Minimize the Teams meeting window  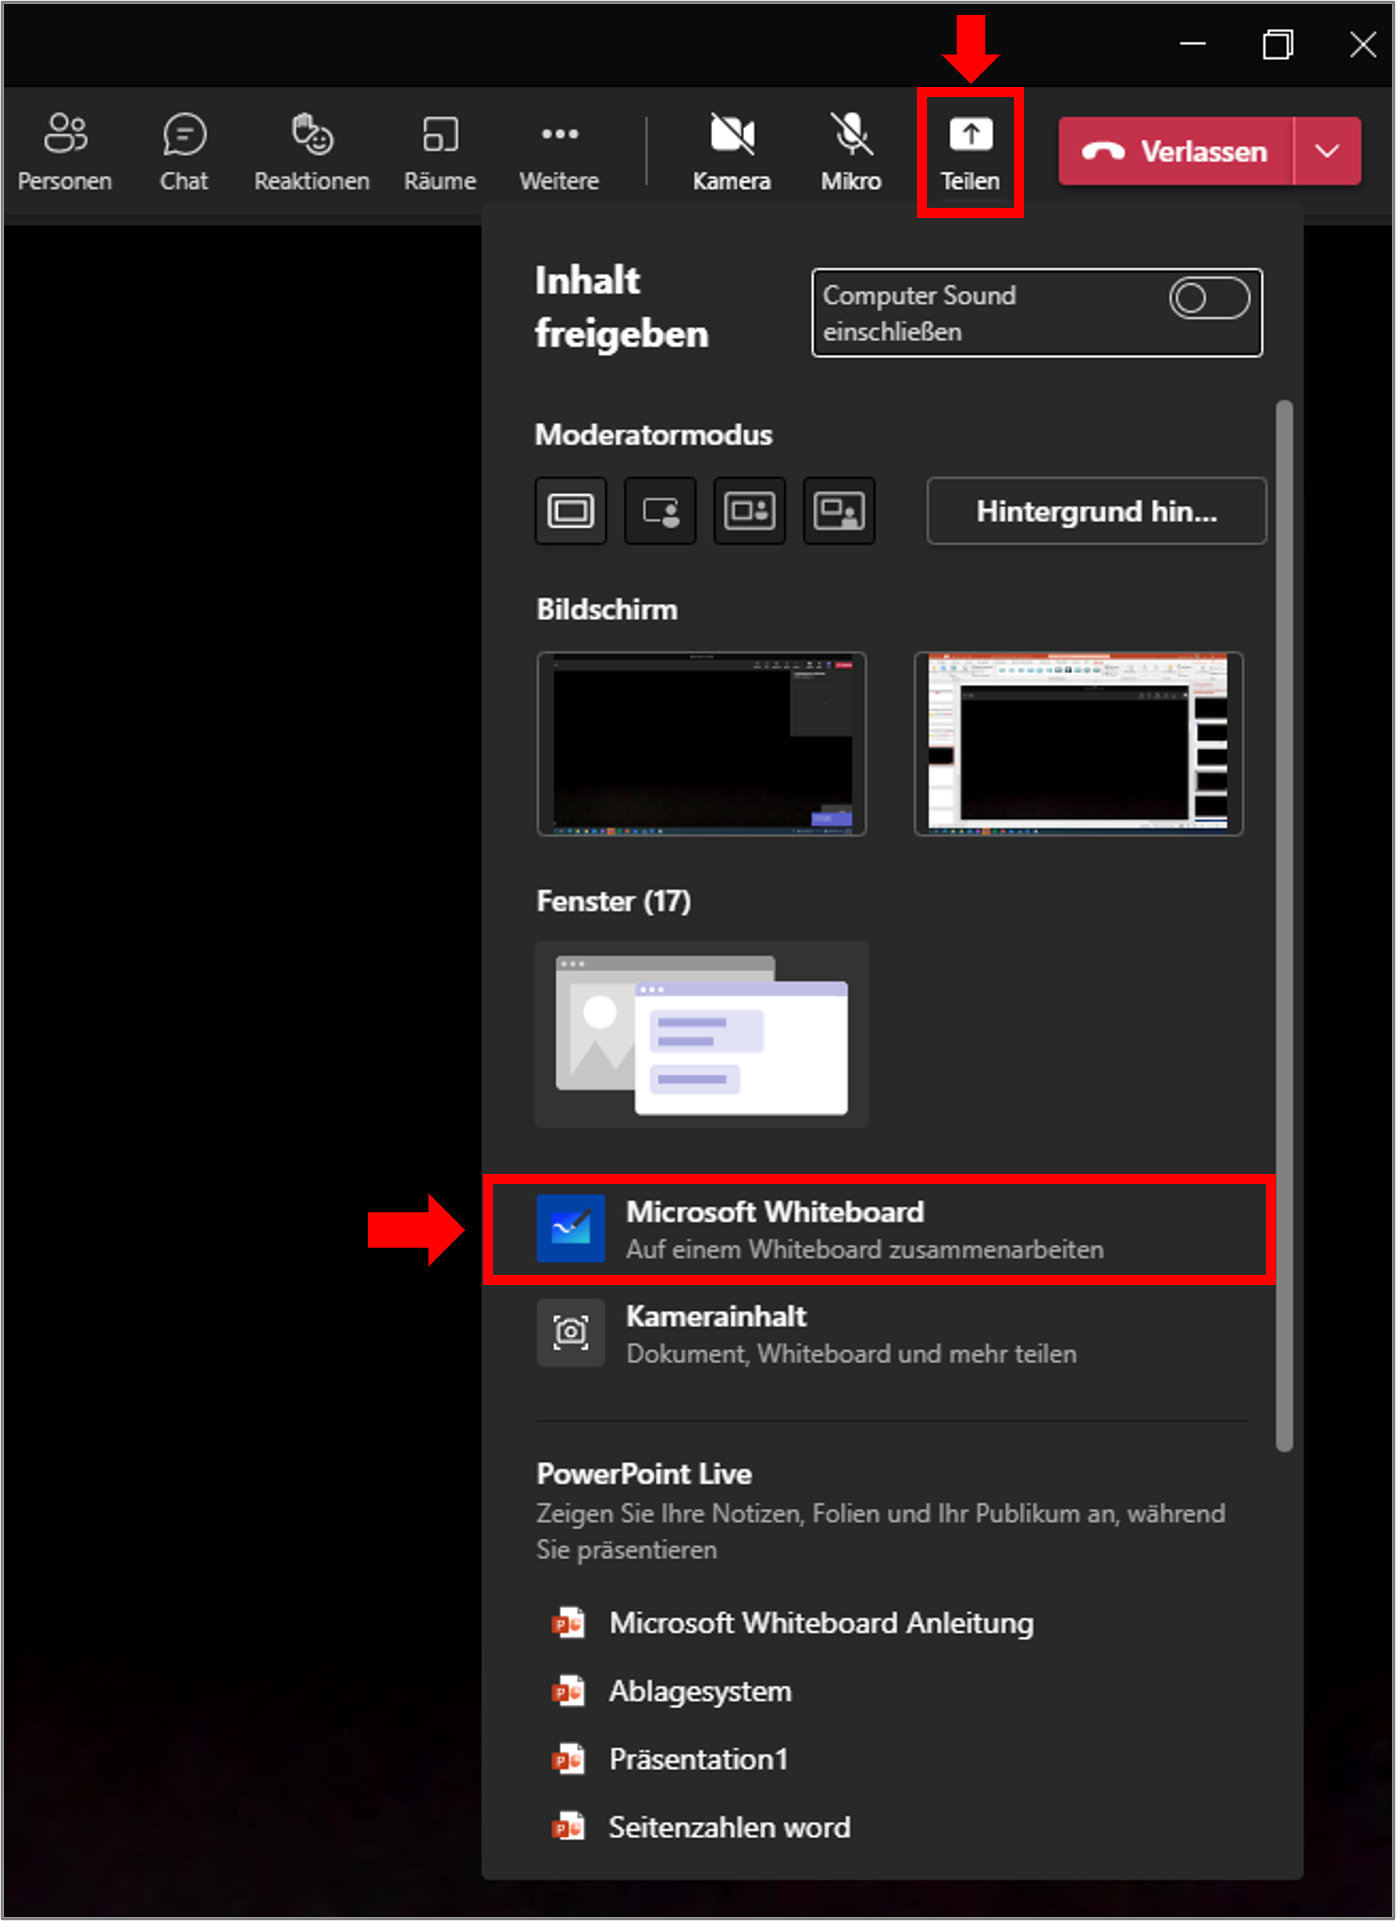[1193, 44]
